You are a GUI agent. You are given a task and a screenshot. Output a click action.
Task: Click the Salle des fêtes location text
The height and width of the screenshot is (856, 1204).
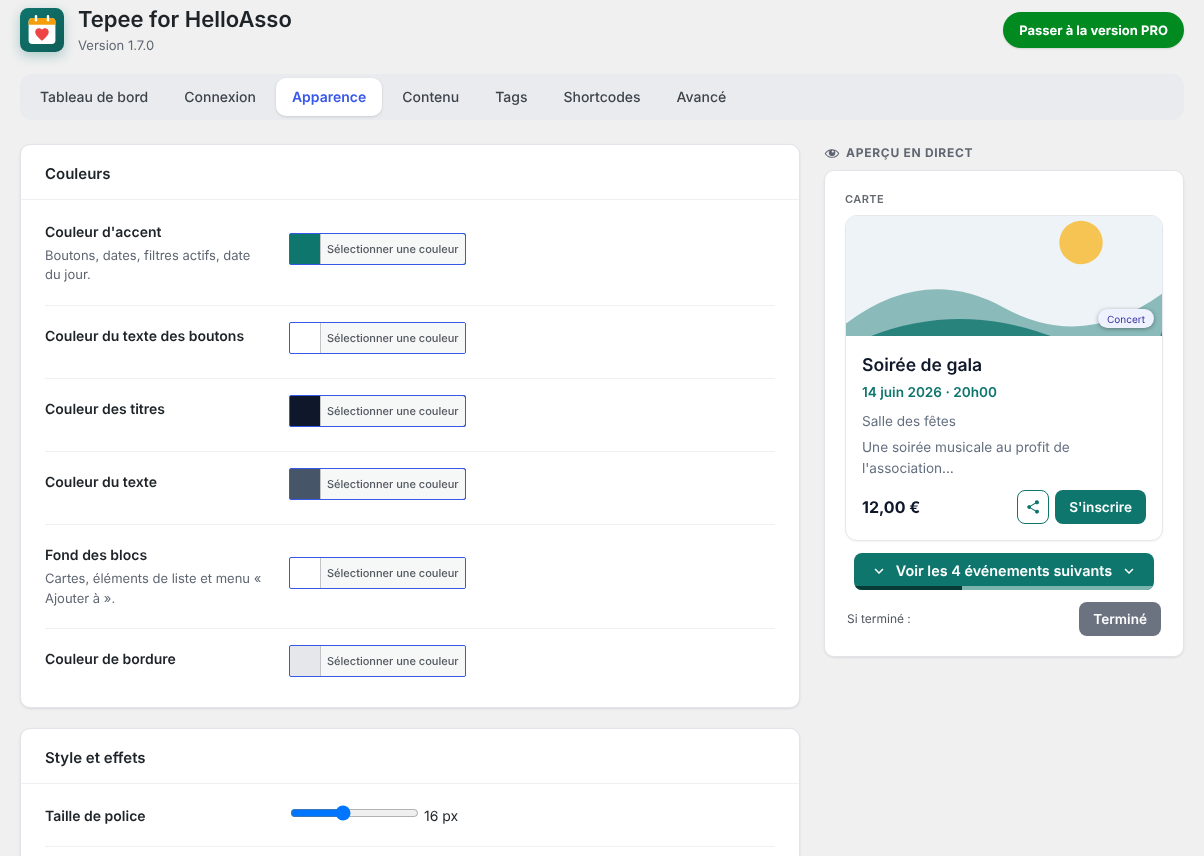click(x=909, y=421)
